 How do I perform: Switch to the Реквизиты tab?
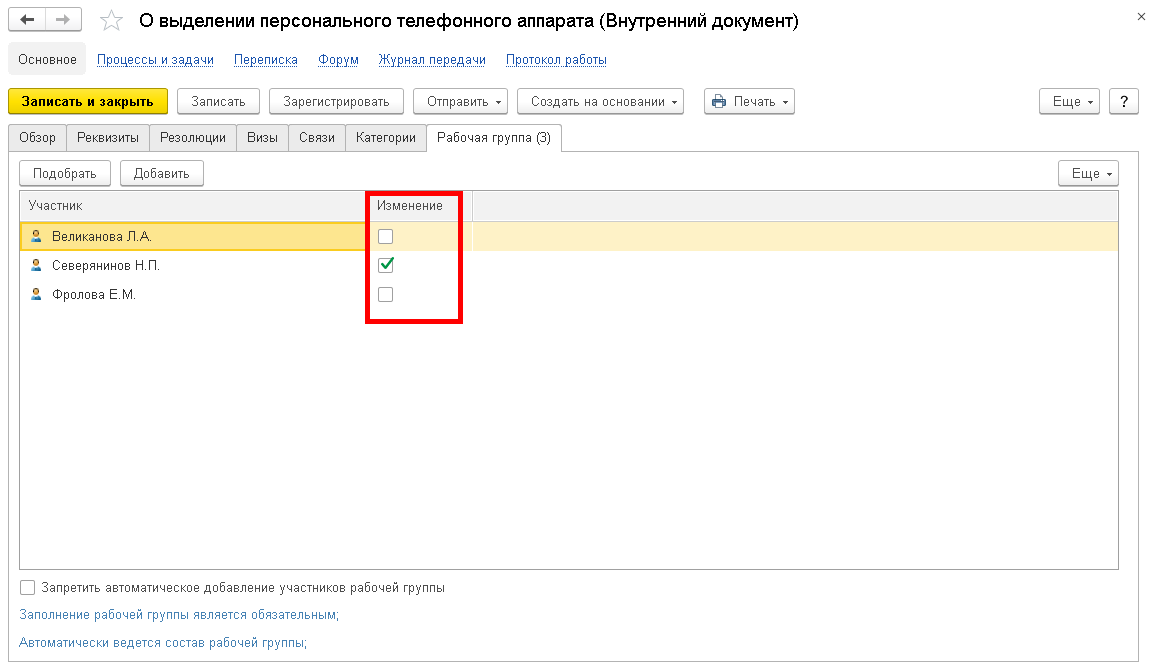click(x=108, y=138)
